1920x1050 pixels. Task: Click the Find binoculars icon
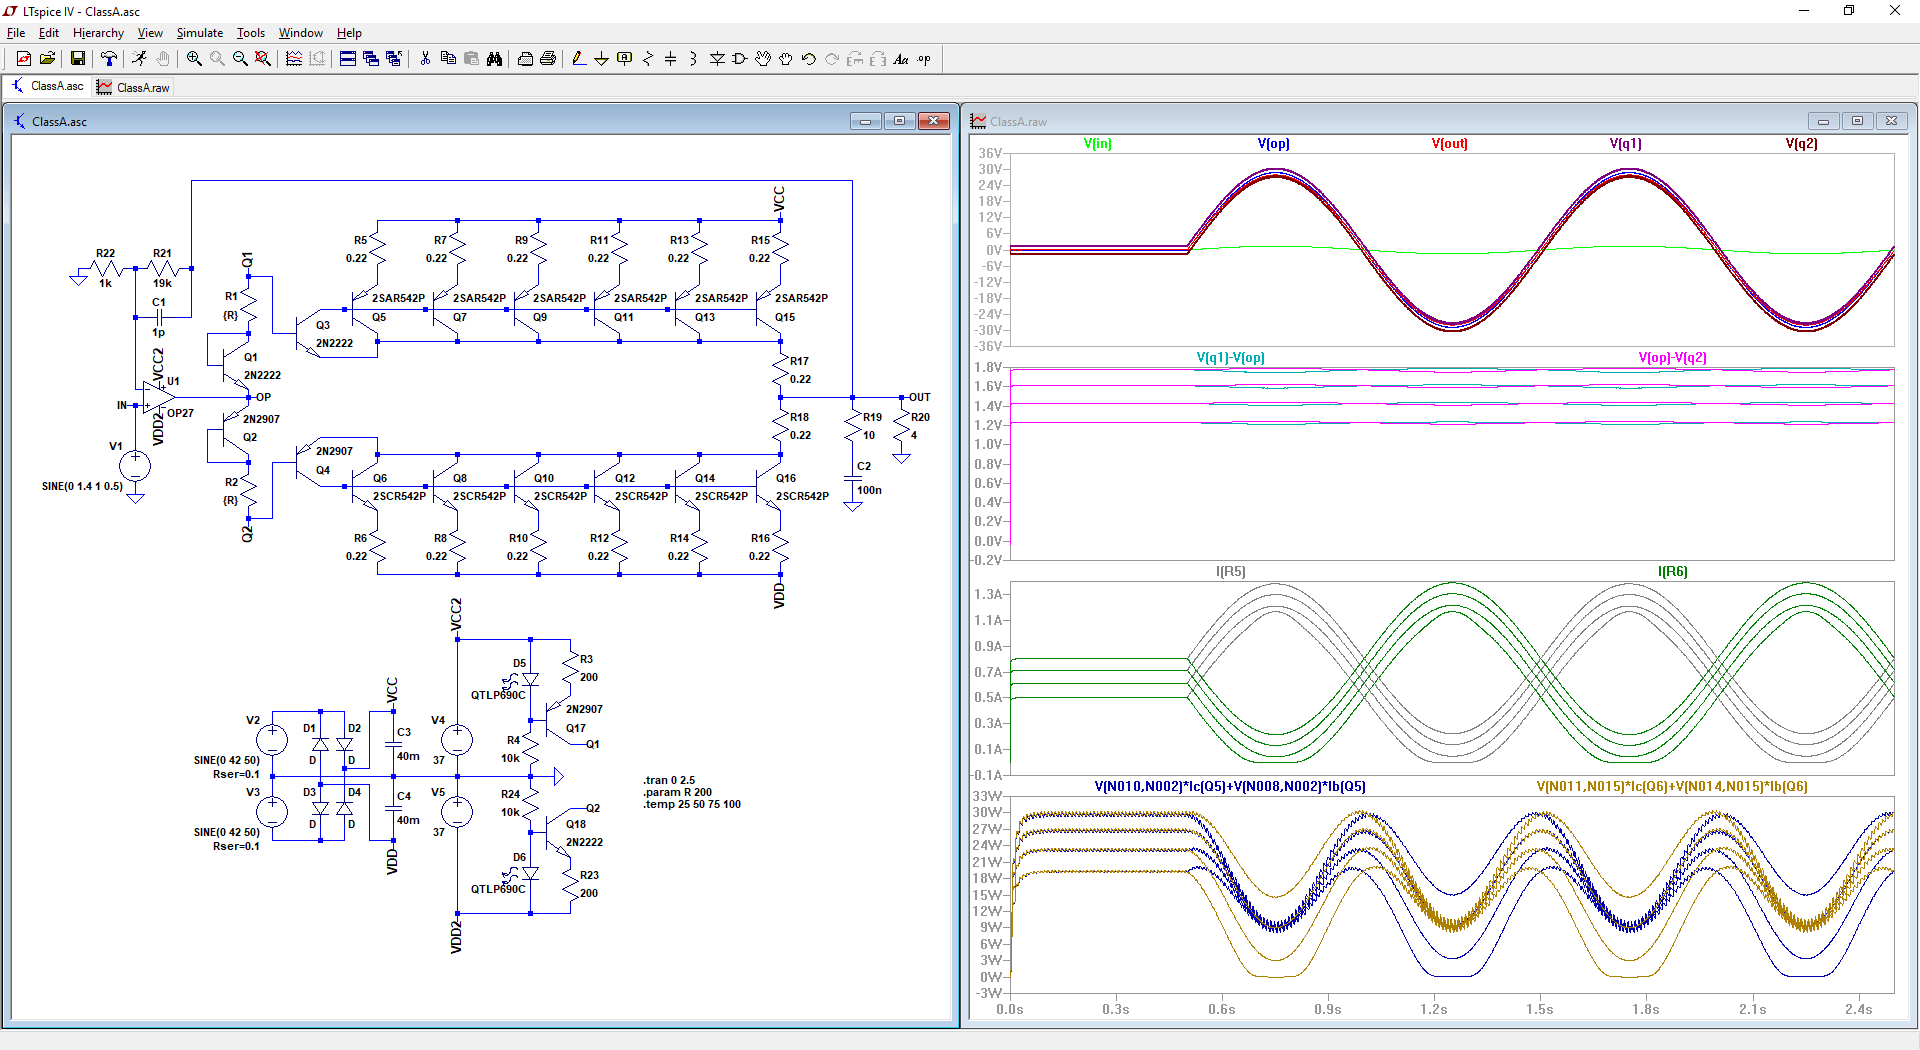494,59
